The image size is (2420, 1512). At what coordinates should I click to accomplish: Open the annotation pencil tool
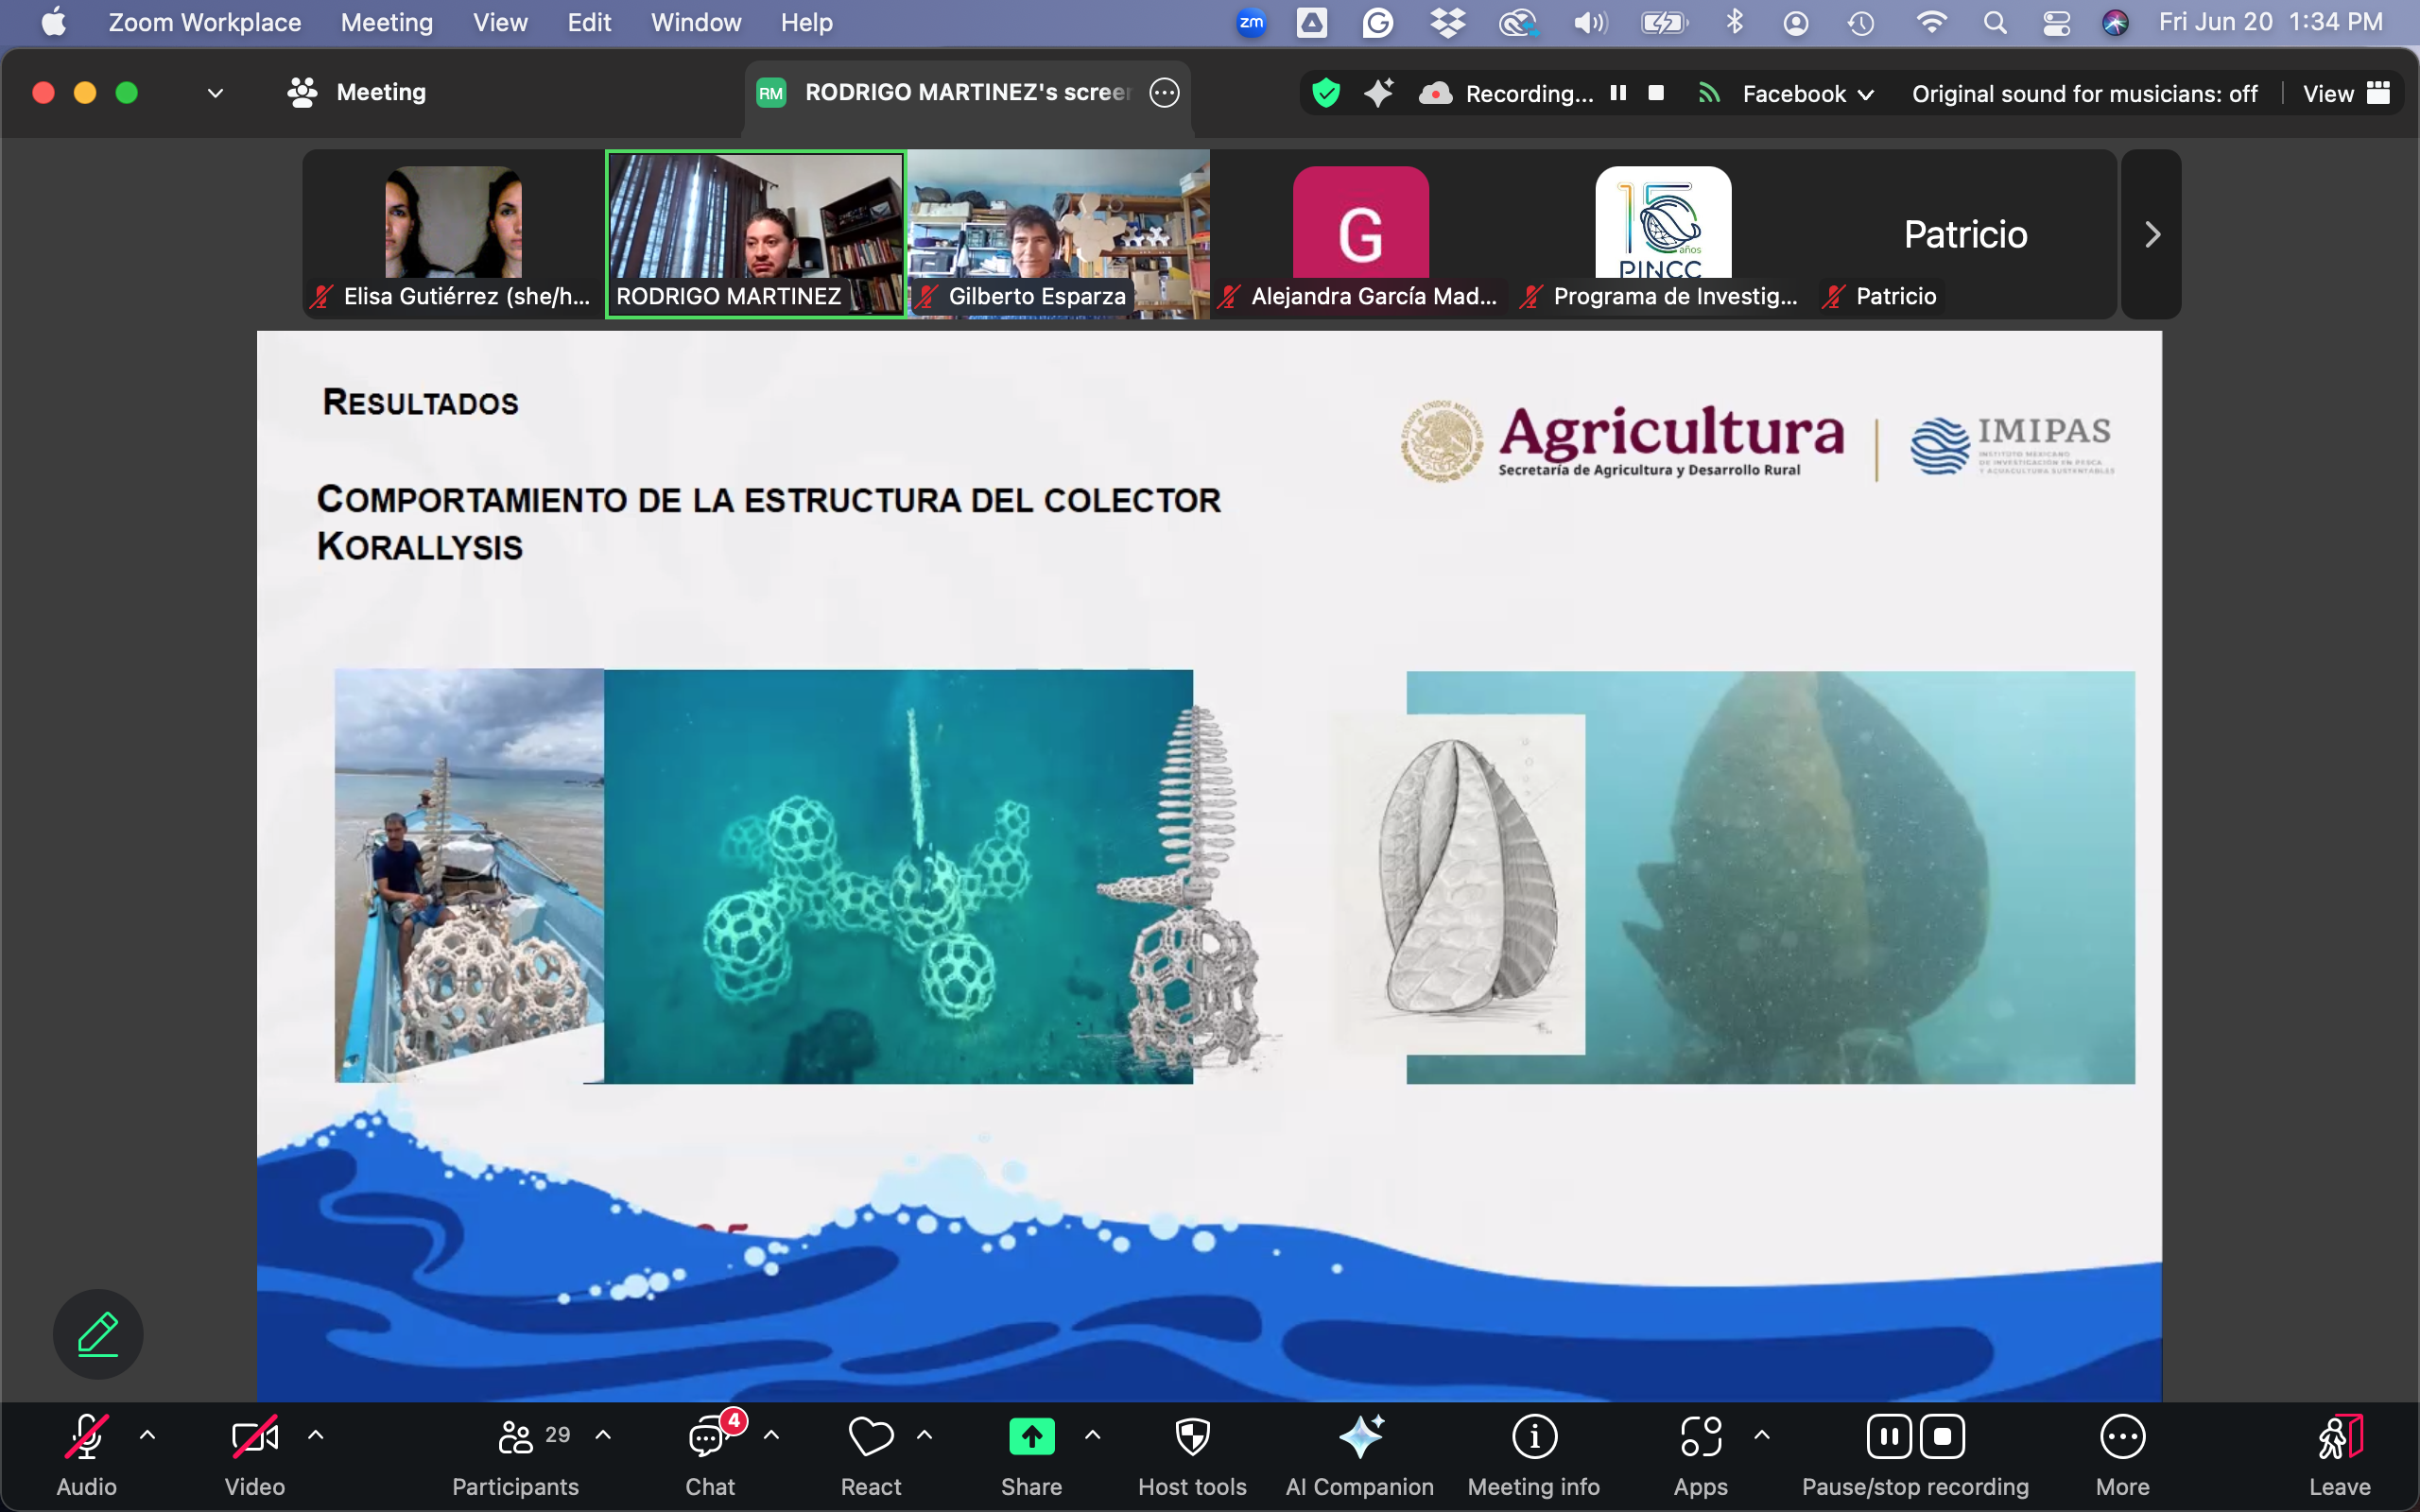pos(98,1334)
